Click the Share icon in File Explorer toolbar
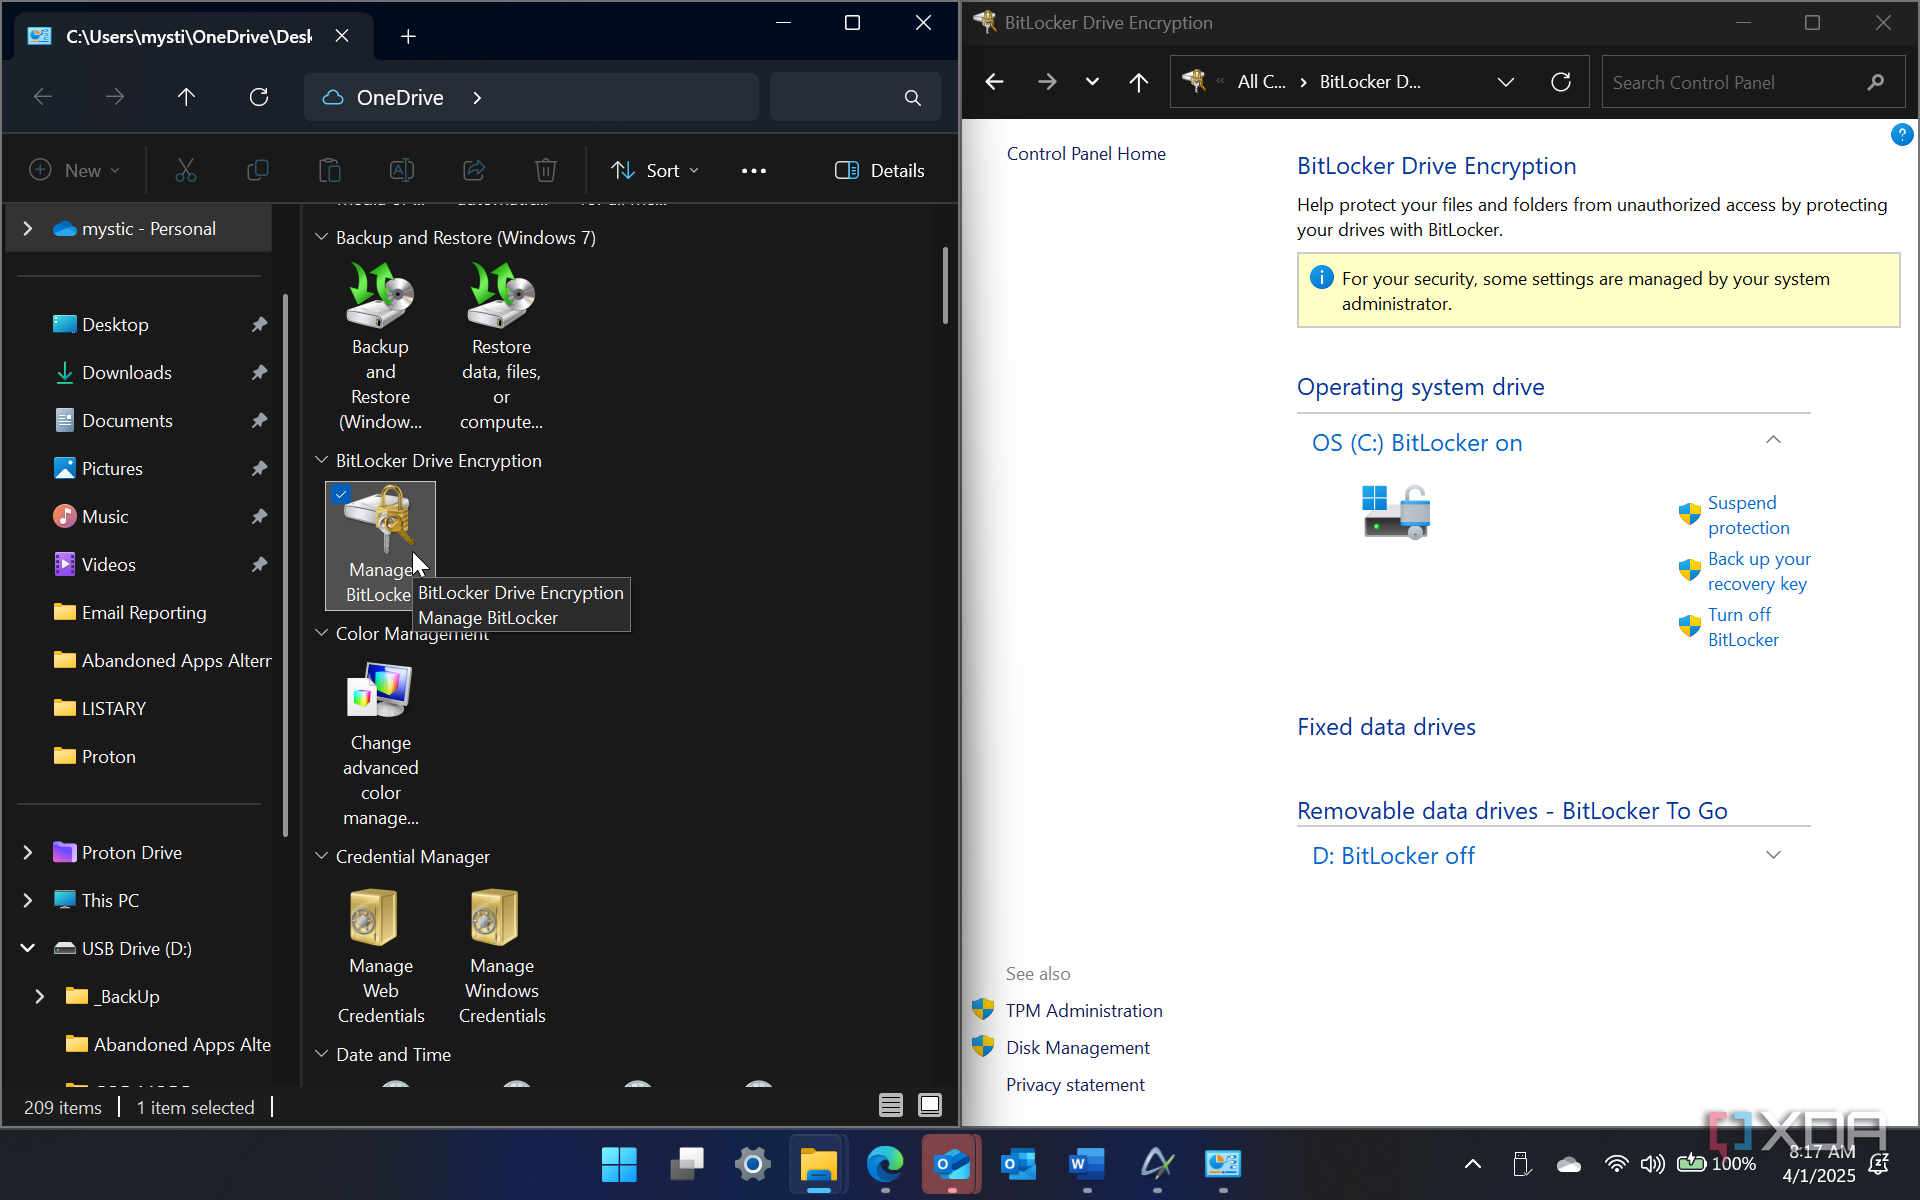Image resolution: width=1920 pixels, height=1200 pixels. (474, 170)
